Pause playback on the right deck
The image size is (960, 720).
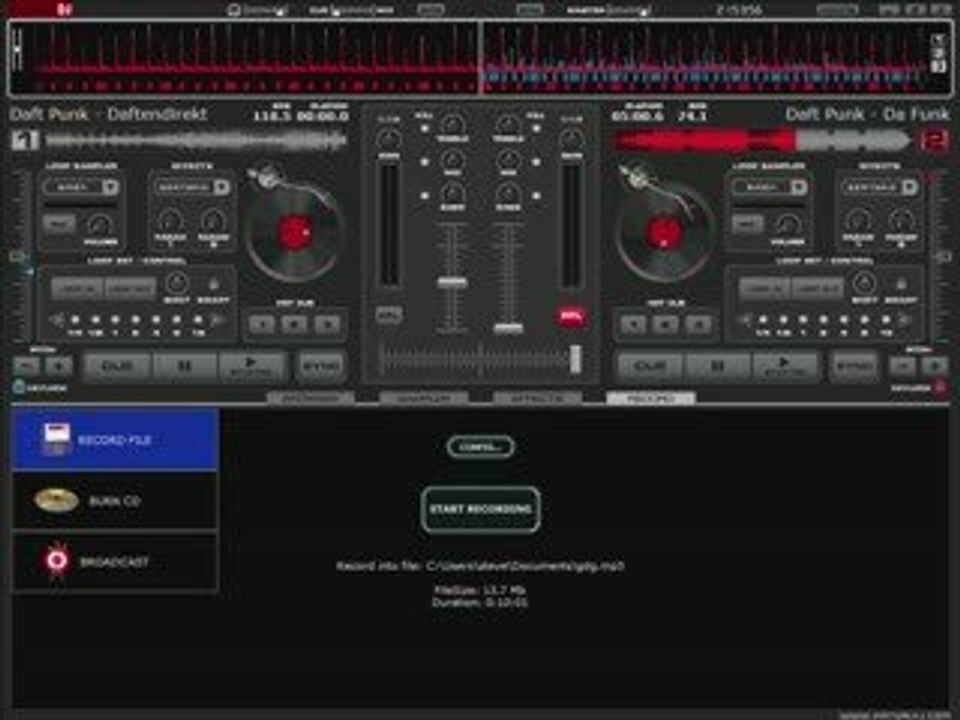pos(717,366)
